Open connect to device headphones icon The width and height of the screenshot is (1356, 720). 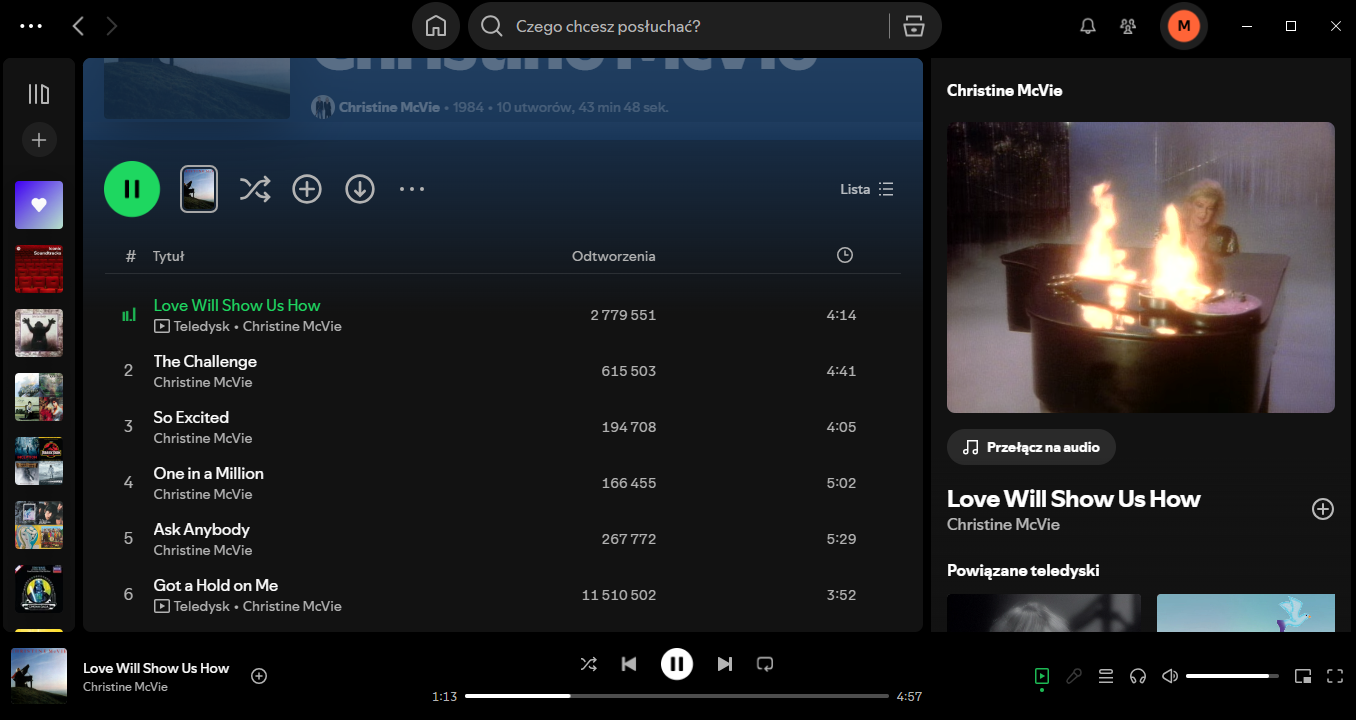(1137, 676)
